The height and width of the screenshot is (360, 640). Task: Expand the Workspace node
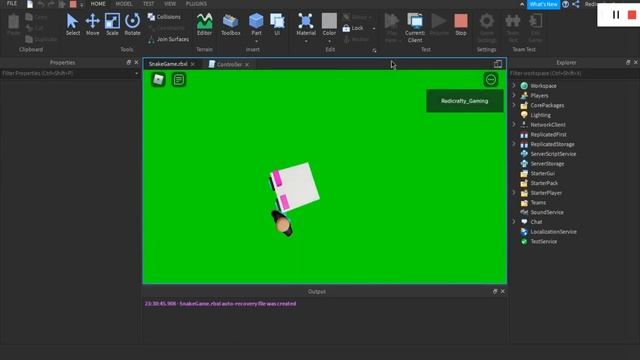[514, 86]
